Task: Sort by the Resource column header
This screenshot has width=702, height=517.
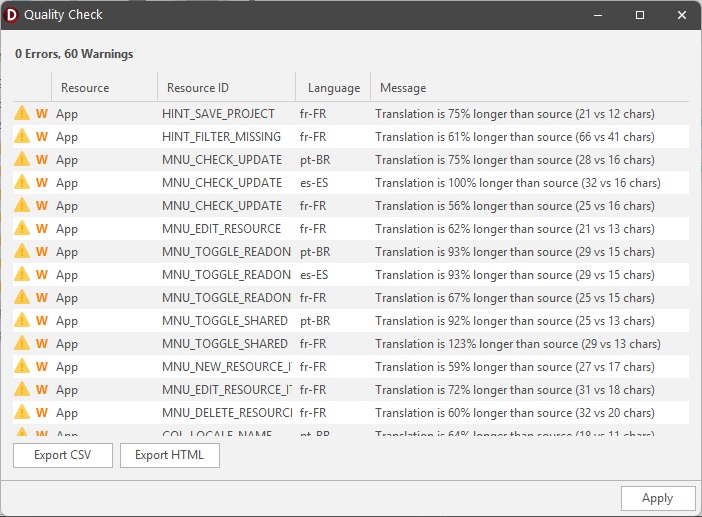Action: tap(85, 88)
